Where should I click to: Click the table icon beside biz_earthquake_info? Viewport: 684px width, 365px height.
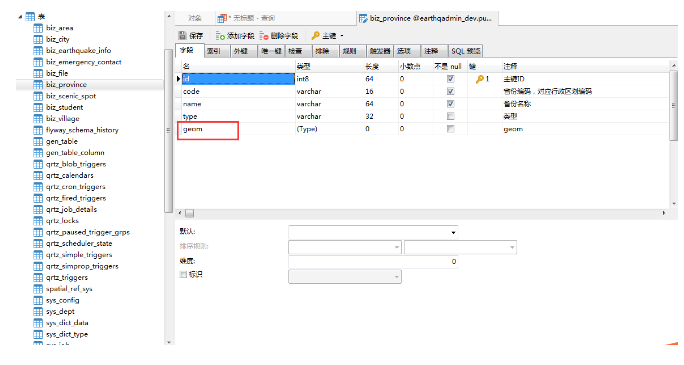click(38, 51)
